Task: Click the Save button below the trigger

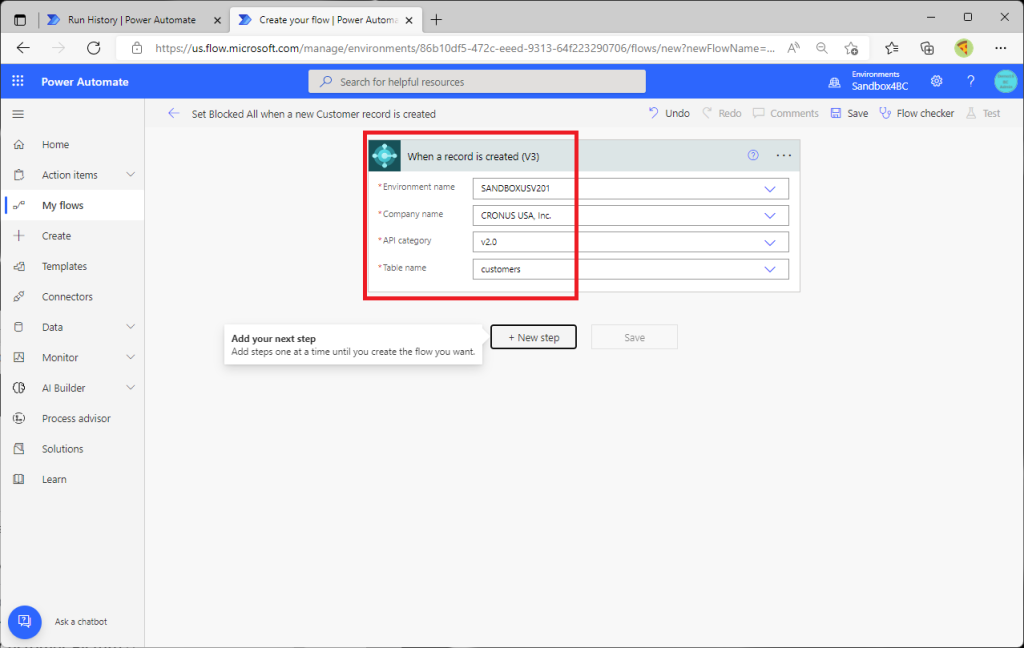Action: coord(634,337)
